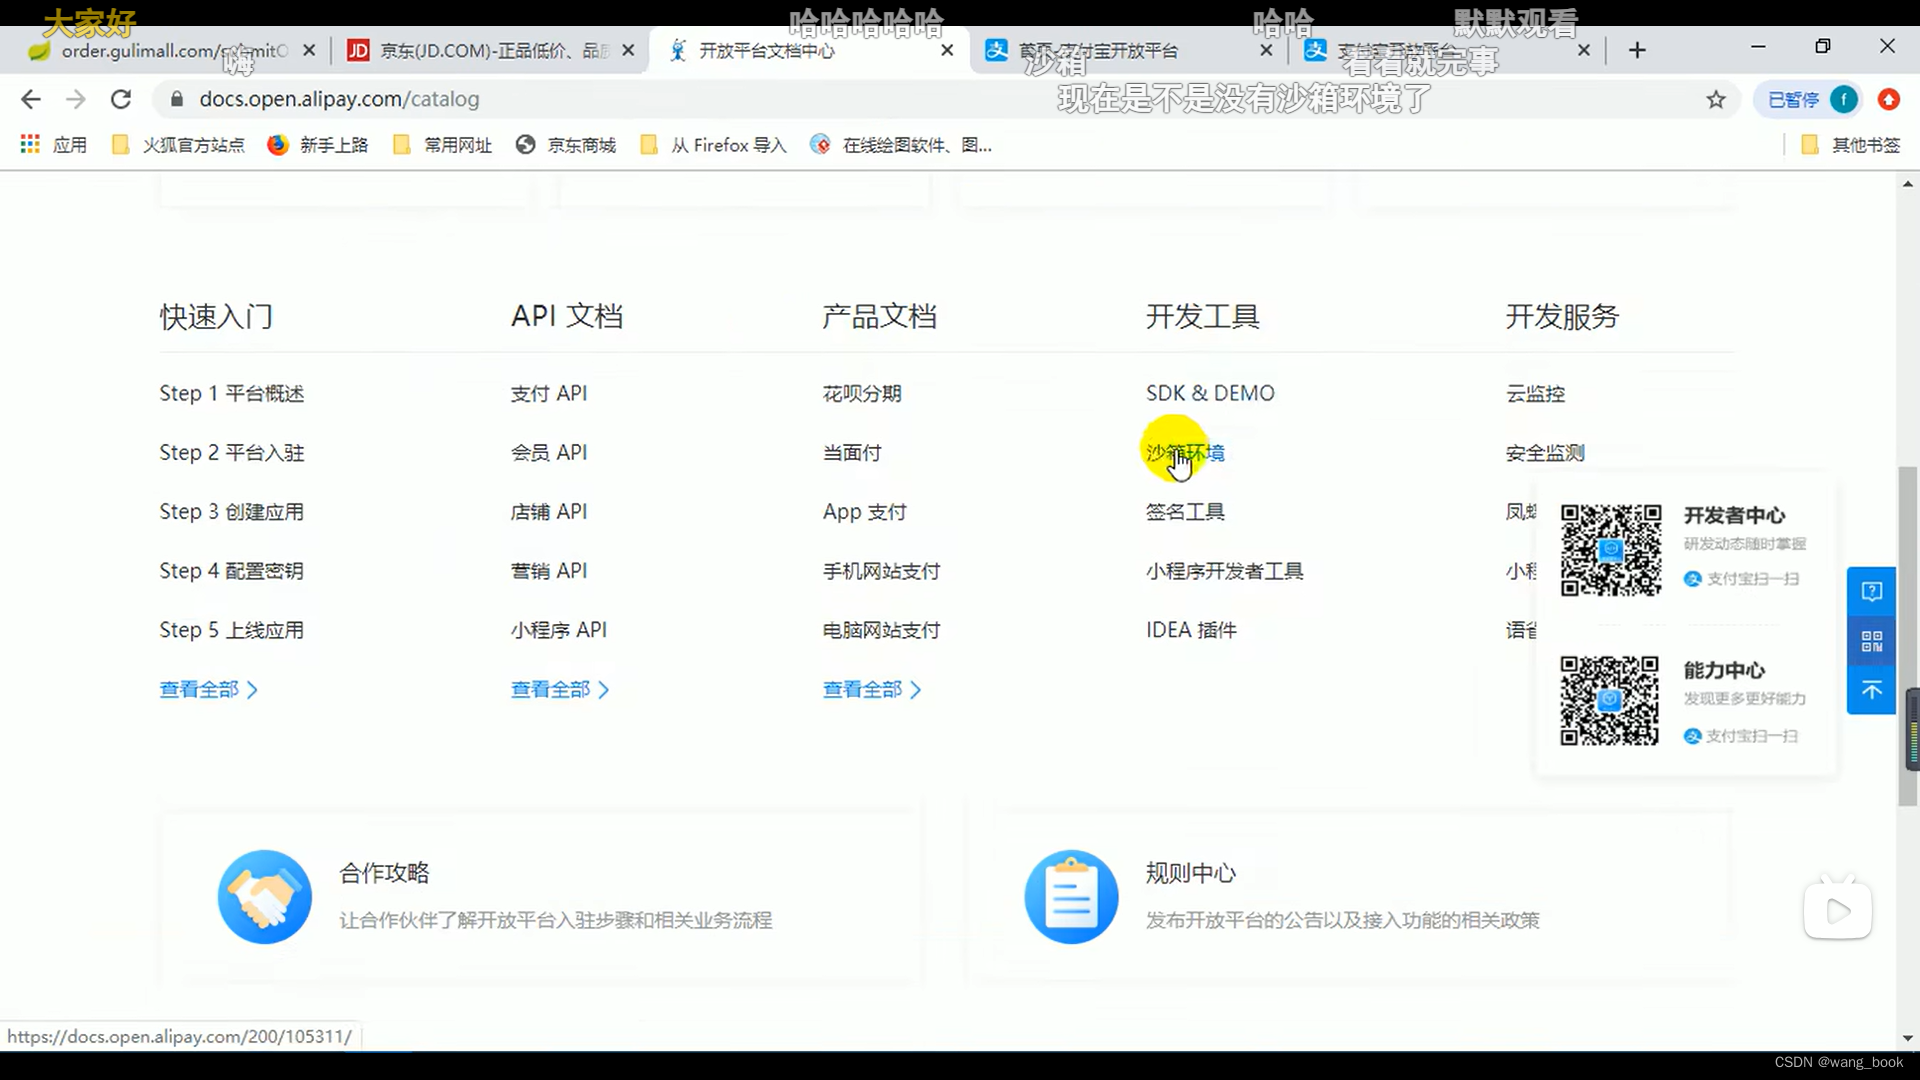The image size is (1920, 1080).
Task: Open Step 2 平台入驻
Action: (x=232, y=452)
